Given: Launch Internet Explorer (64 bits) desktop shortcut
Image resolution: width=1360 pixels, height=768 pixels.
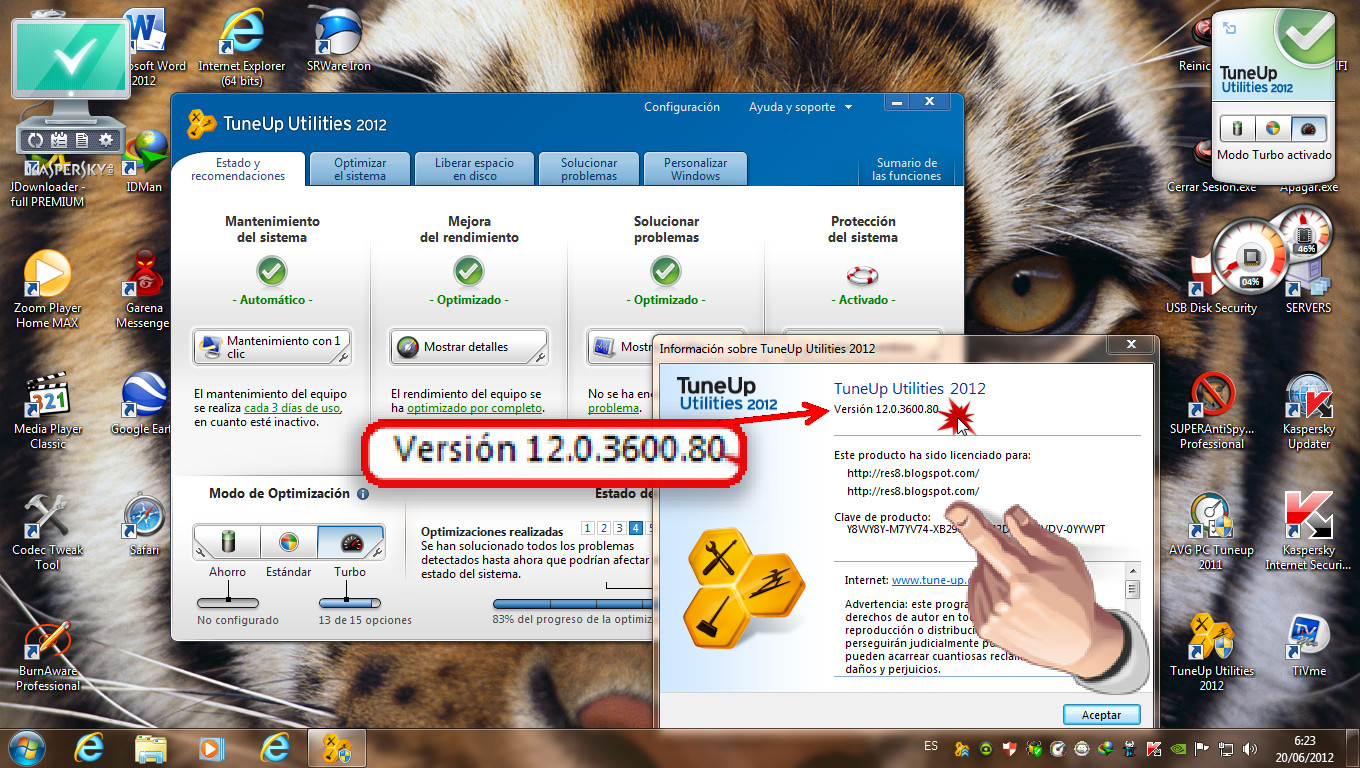Looking at the screenshot, I should pos(242,45).
